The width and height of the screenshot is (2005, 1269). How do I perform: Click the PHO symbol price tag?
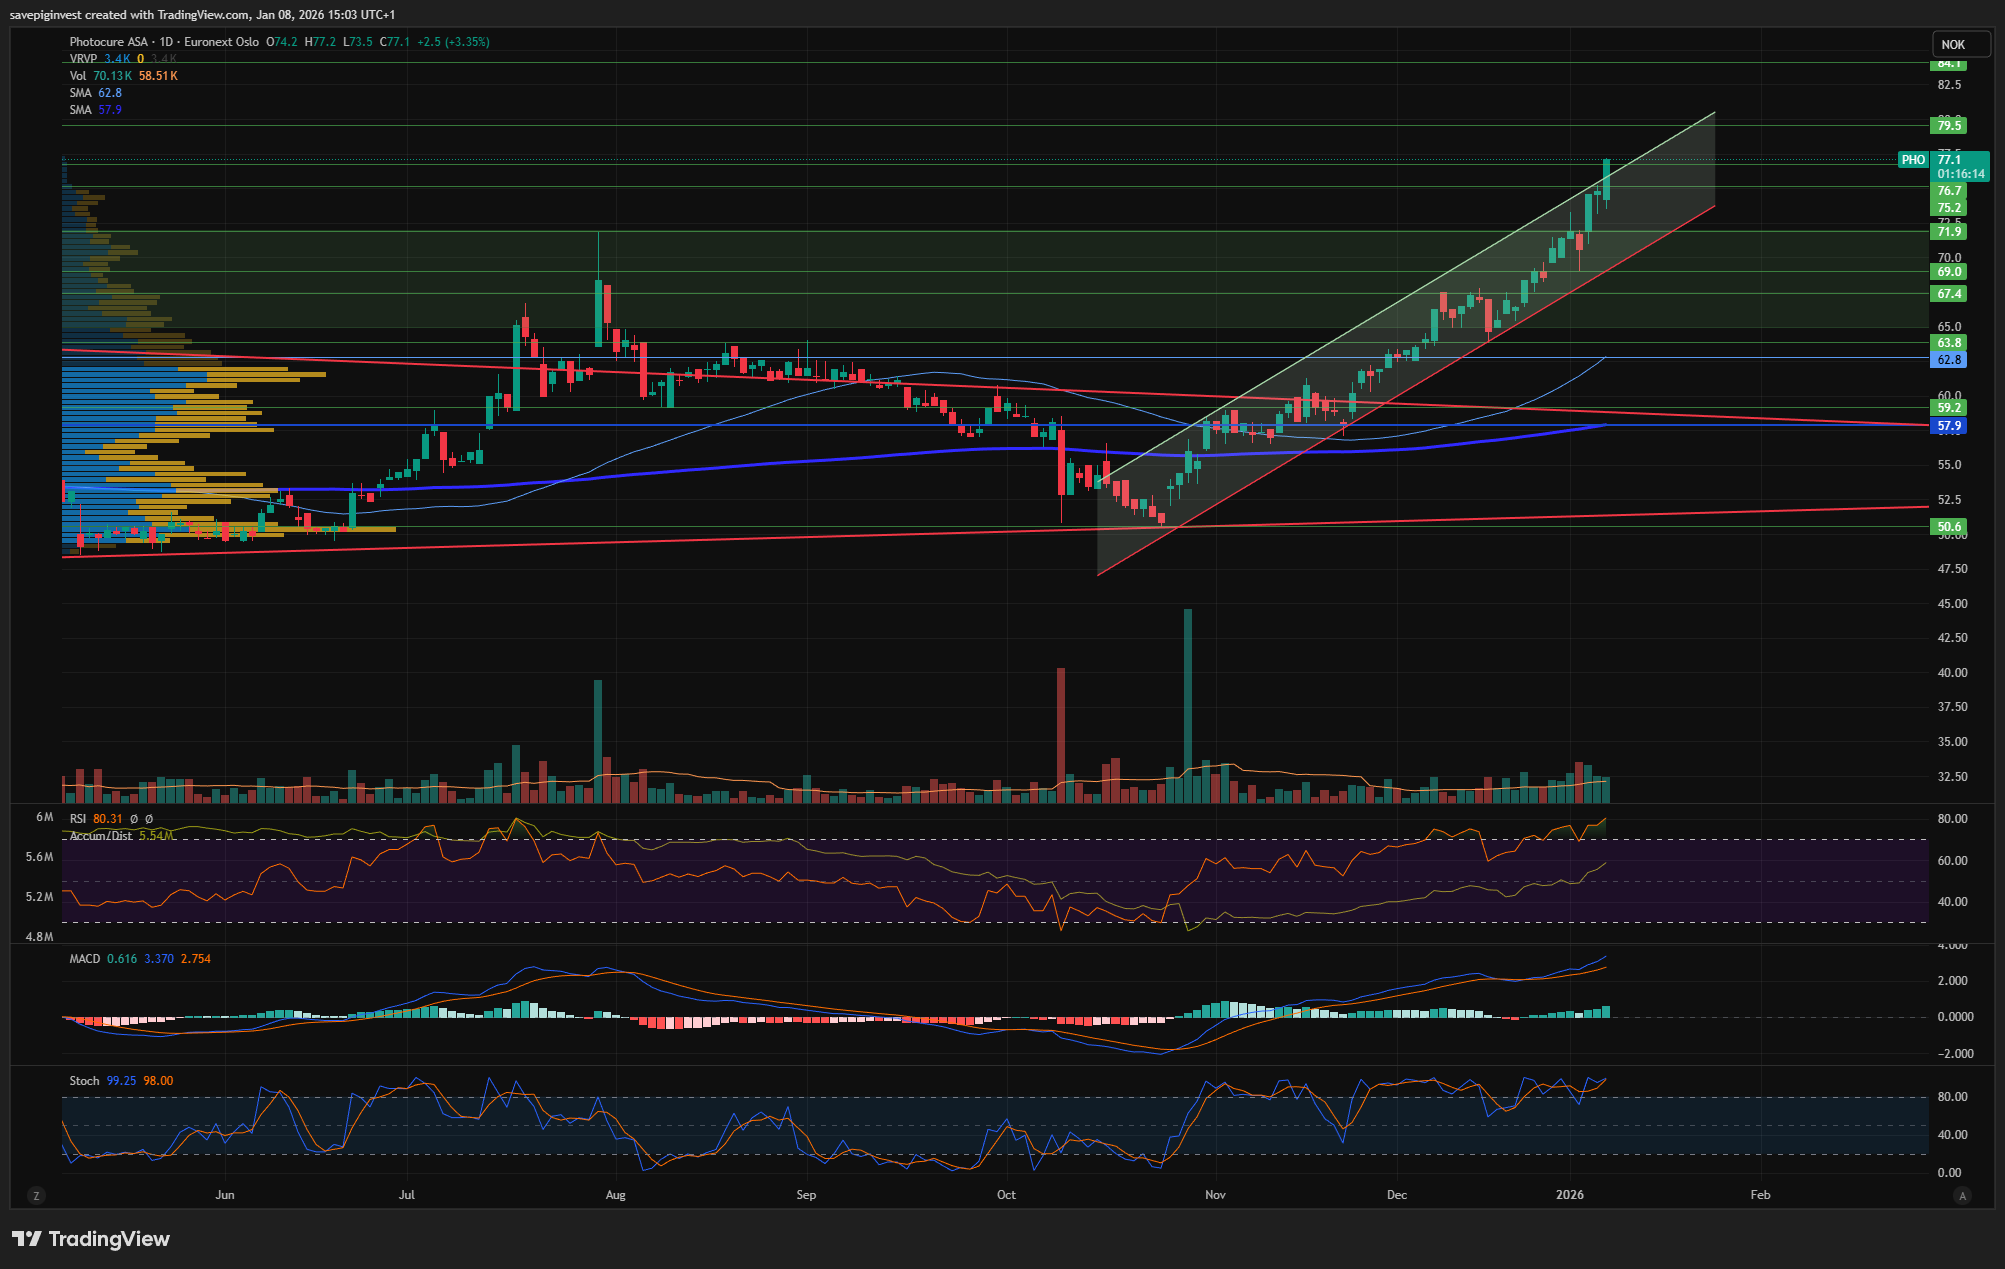click(1912, 160)
